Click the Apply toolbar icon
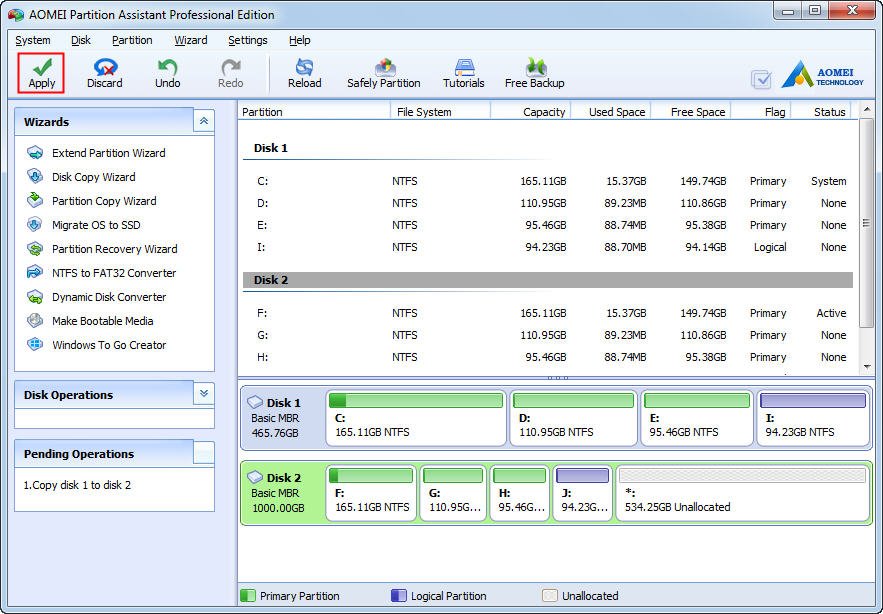This screenshot has height=614, width=883. [x=41, y=73]
